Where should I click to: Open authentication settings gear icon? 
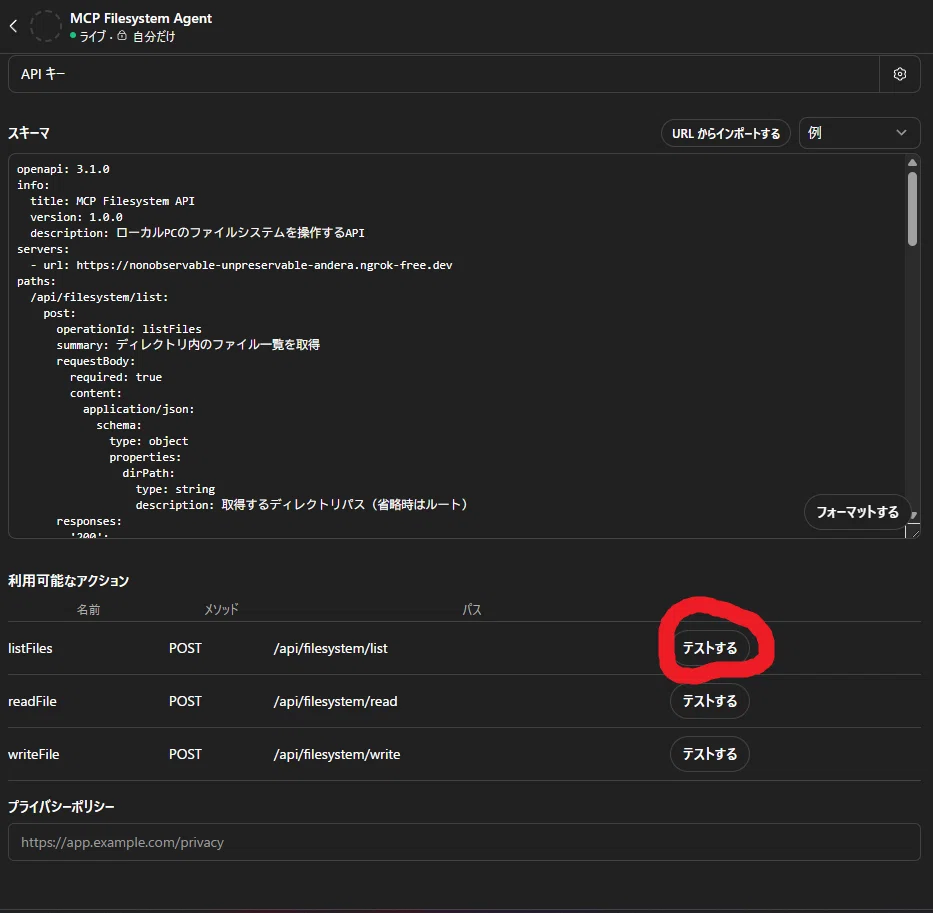(x=900, y=74)
